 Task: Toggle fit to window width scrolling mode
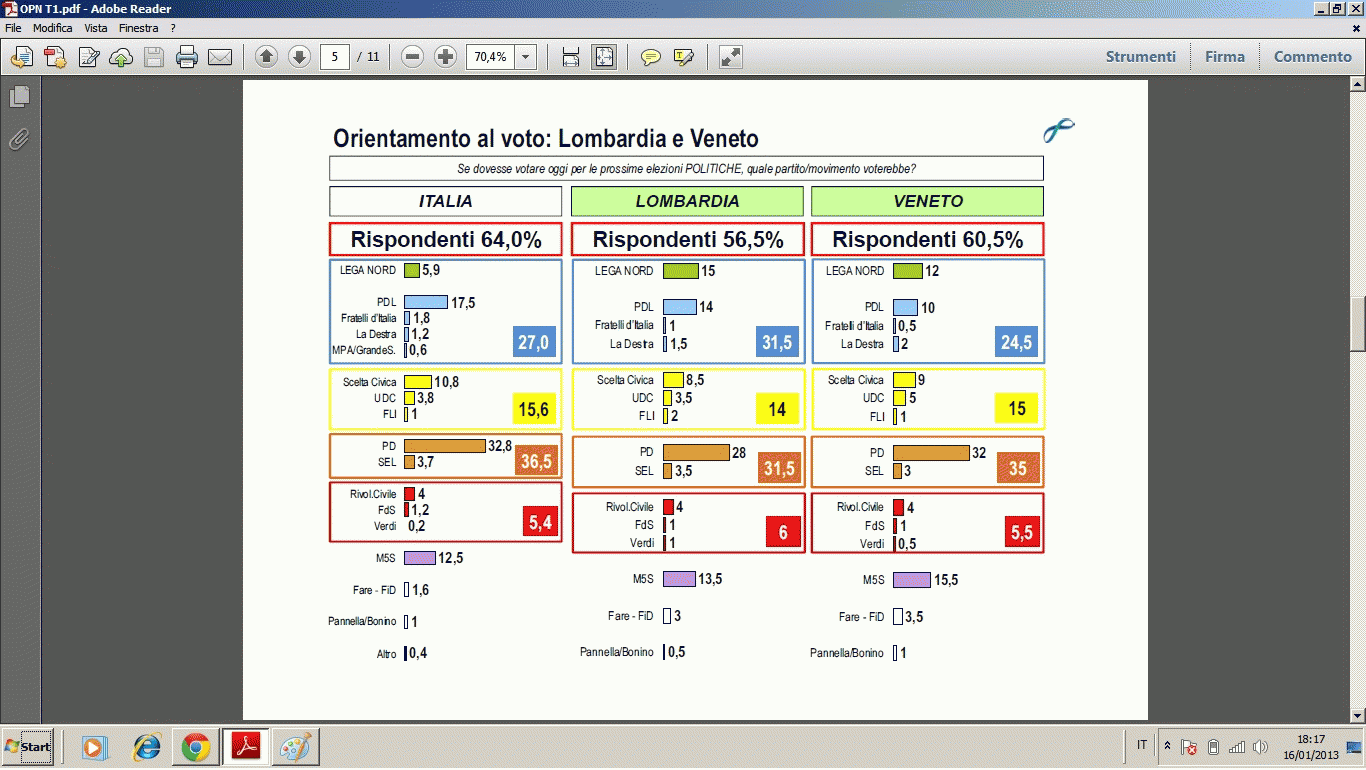[571, 57]
